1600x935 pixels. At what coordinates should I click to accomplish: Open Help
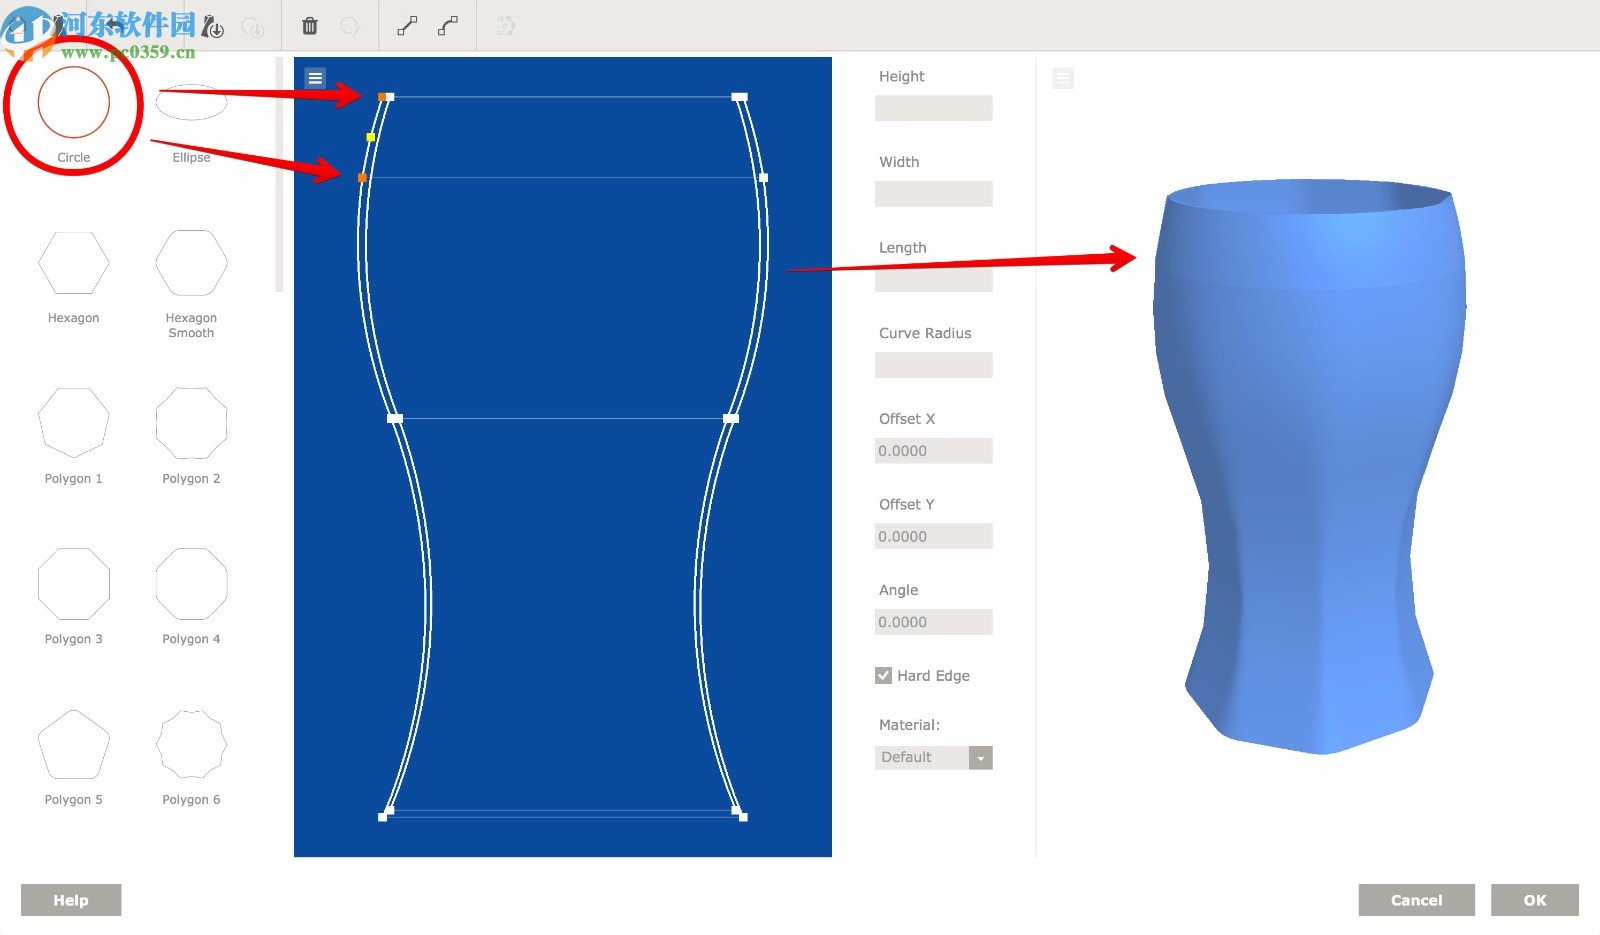tap(71, 900)
